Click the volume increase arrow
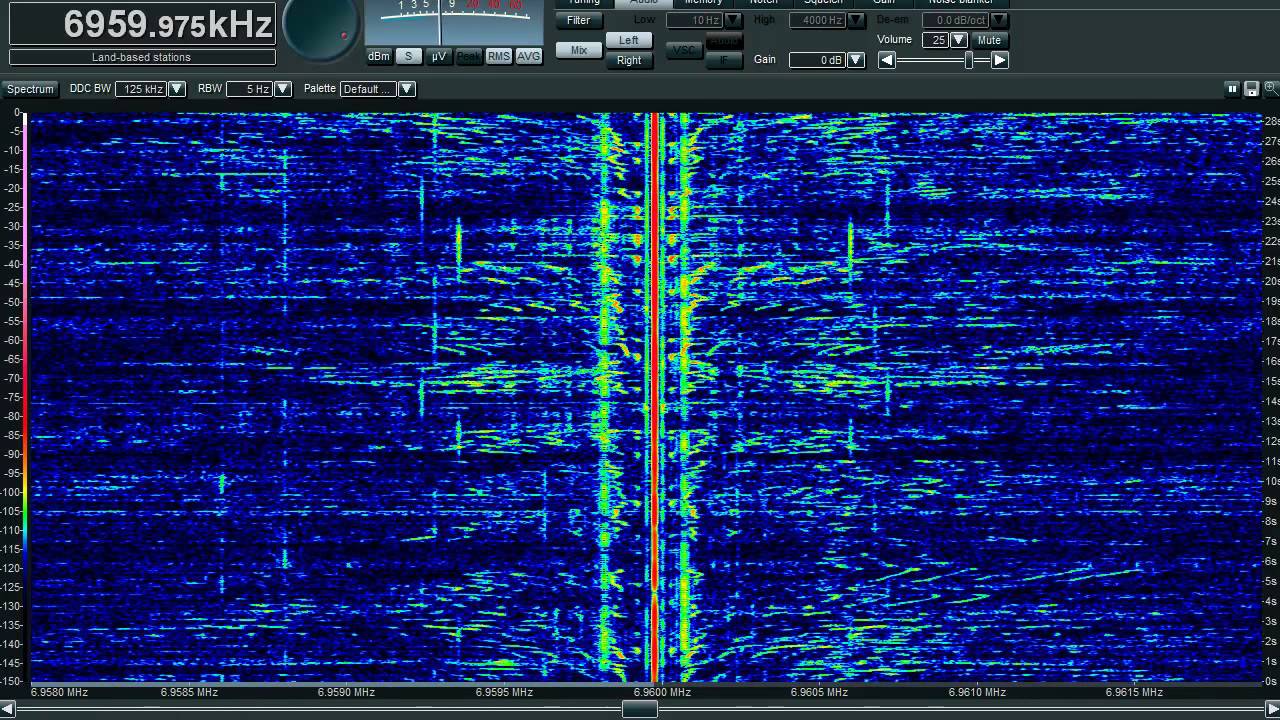Viewport: 1280px width, 720px height. coord(999,60)
